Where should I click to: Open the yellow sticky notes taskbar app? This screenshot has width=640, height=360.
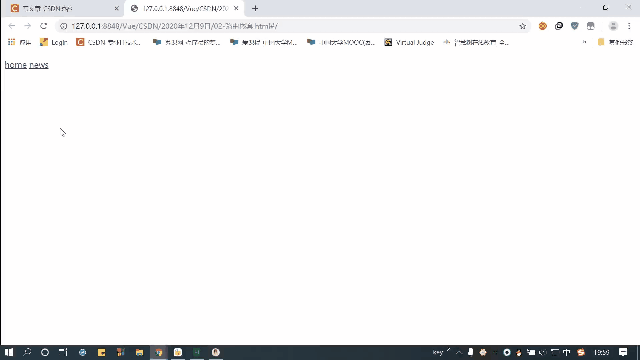pos(101,352)
